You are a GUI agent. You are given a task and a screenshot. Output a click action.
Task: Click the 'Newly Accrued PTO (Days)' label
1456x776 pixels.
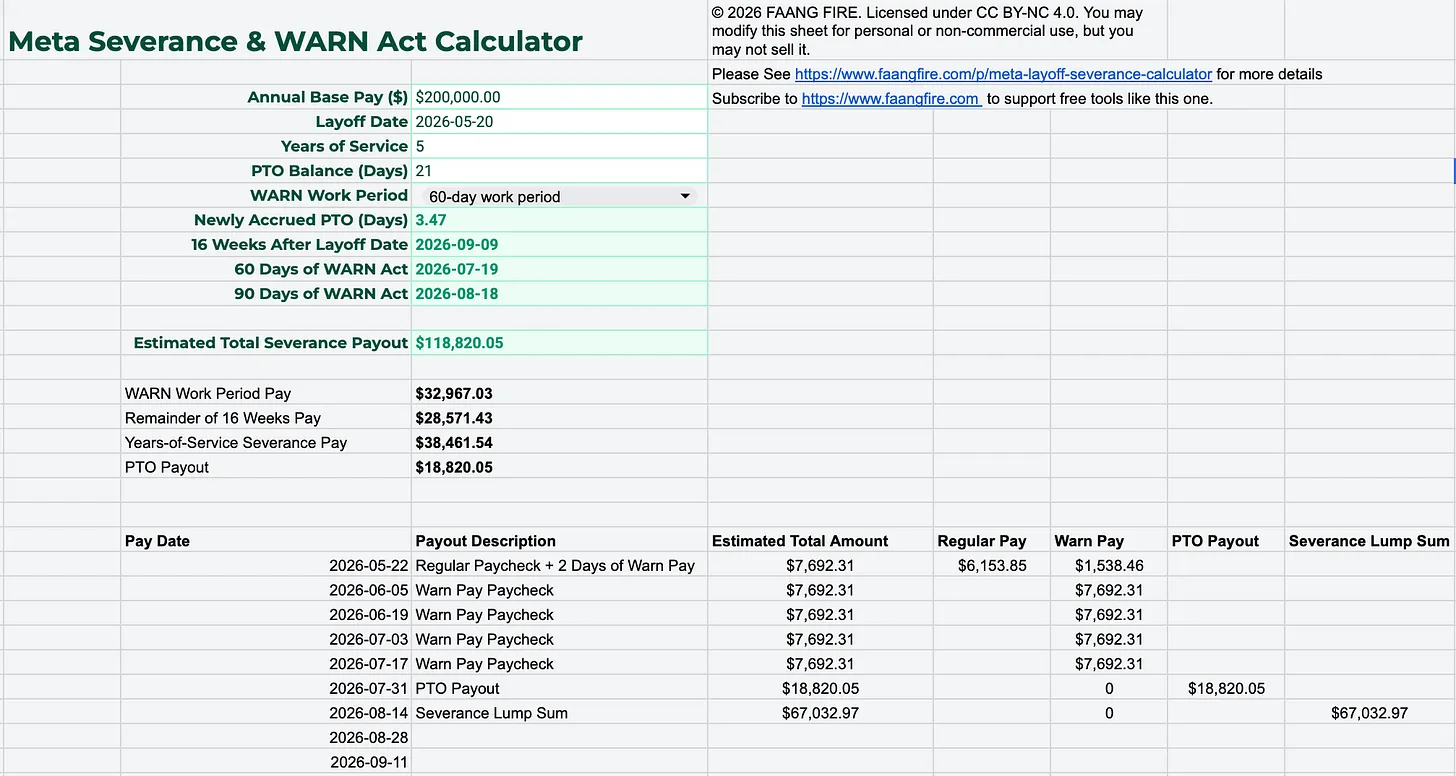pos(301,220)
